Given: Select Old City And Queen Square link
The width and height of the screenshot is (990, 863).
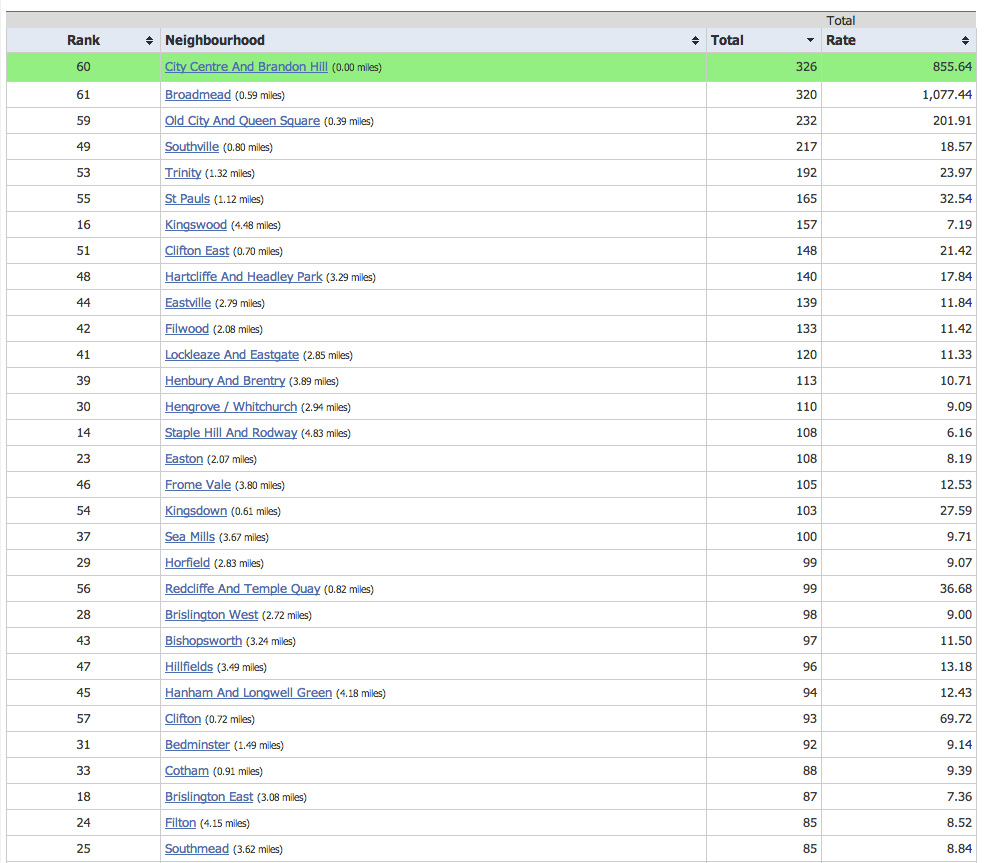Looking at the screenshot, I should point(242,121).
